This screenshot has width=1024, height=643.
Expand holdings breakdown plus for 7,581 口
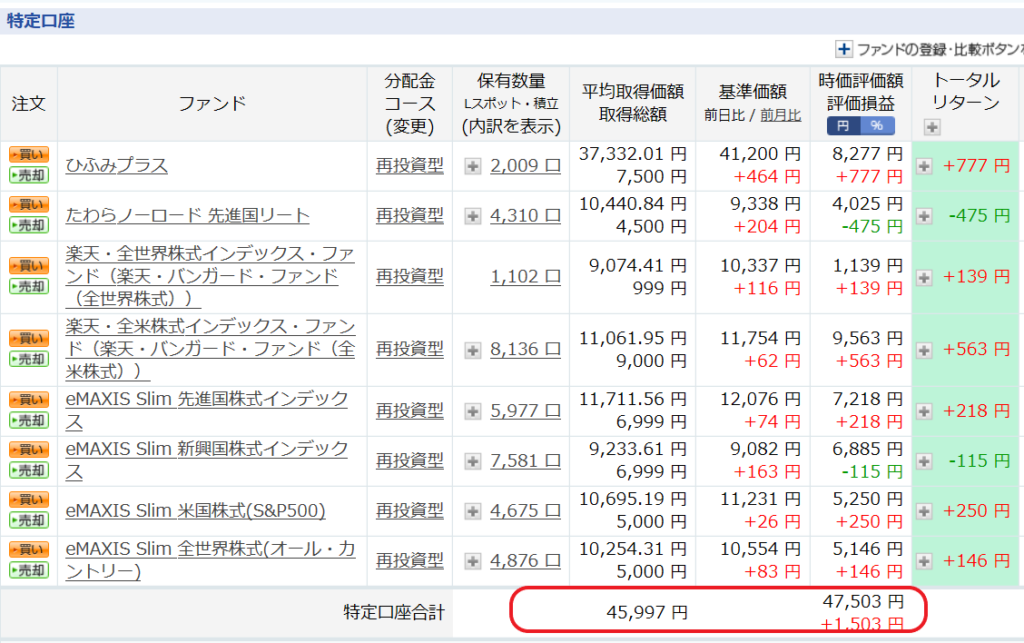click(473, 462)
